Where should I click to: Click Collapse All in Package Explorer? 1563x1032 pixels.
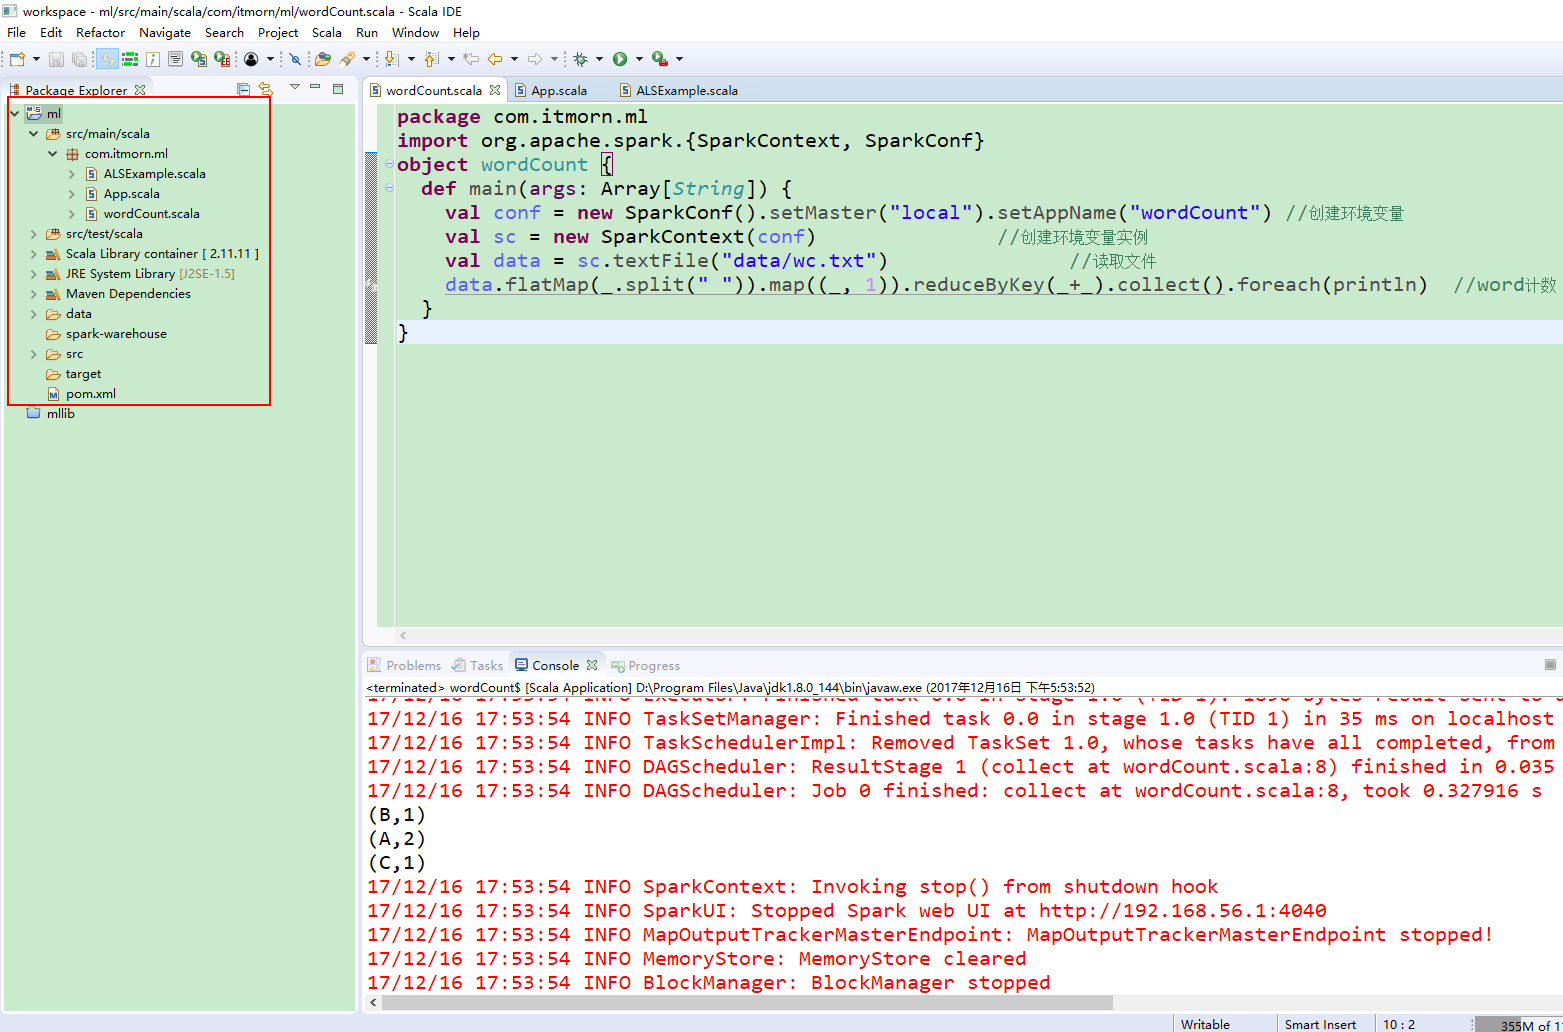[x=243, y=89]
